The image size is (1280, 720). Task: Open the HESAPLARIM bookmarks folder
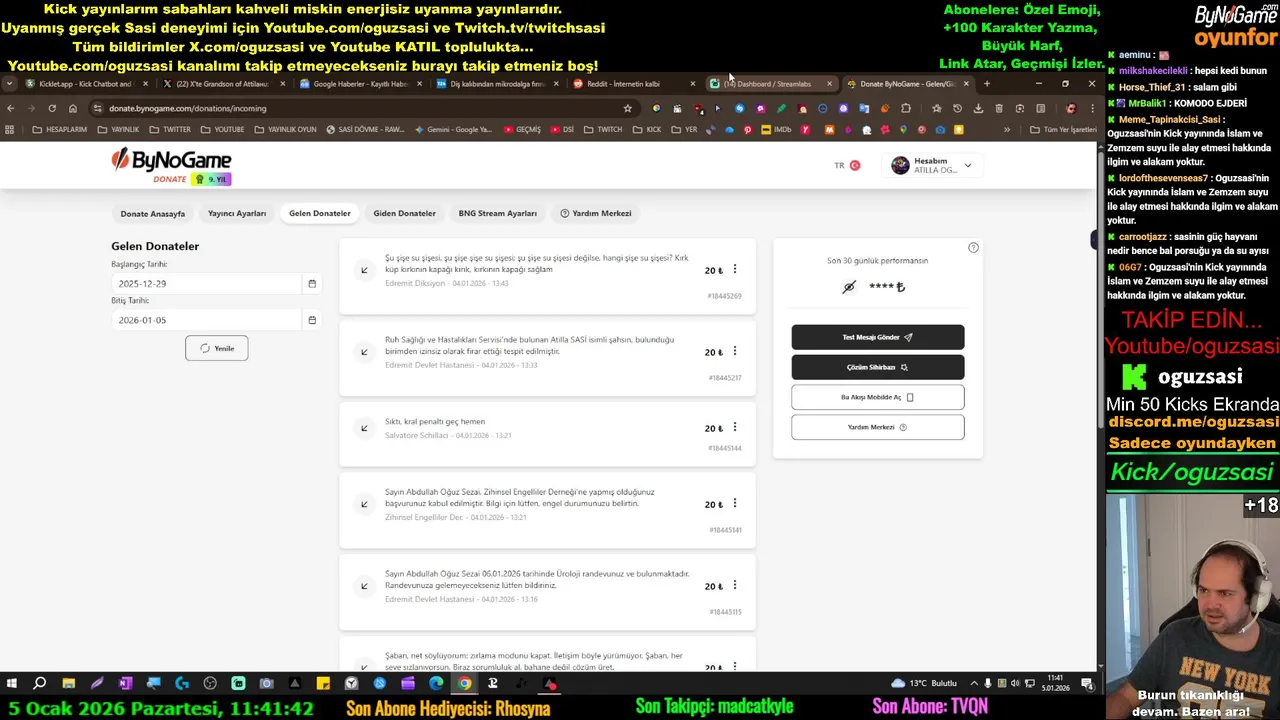59,129
